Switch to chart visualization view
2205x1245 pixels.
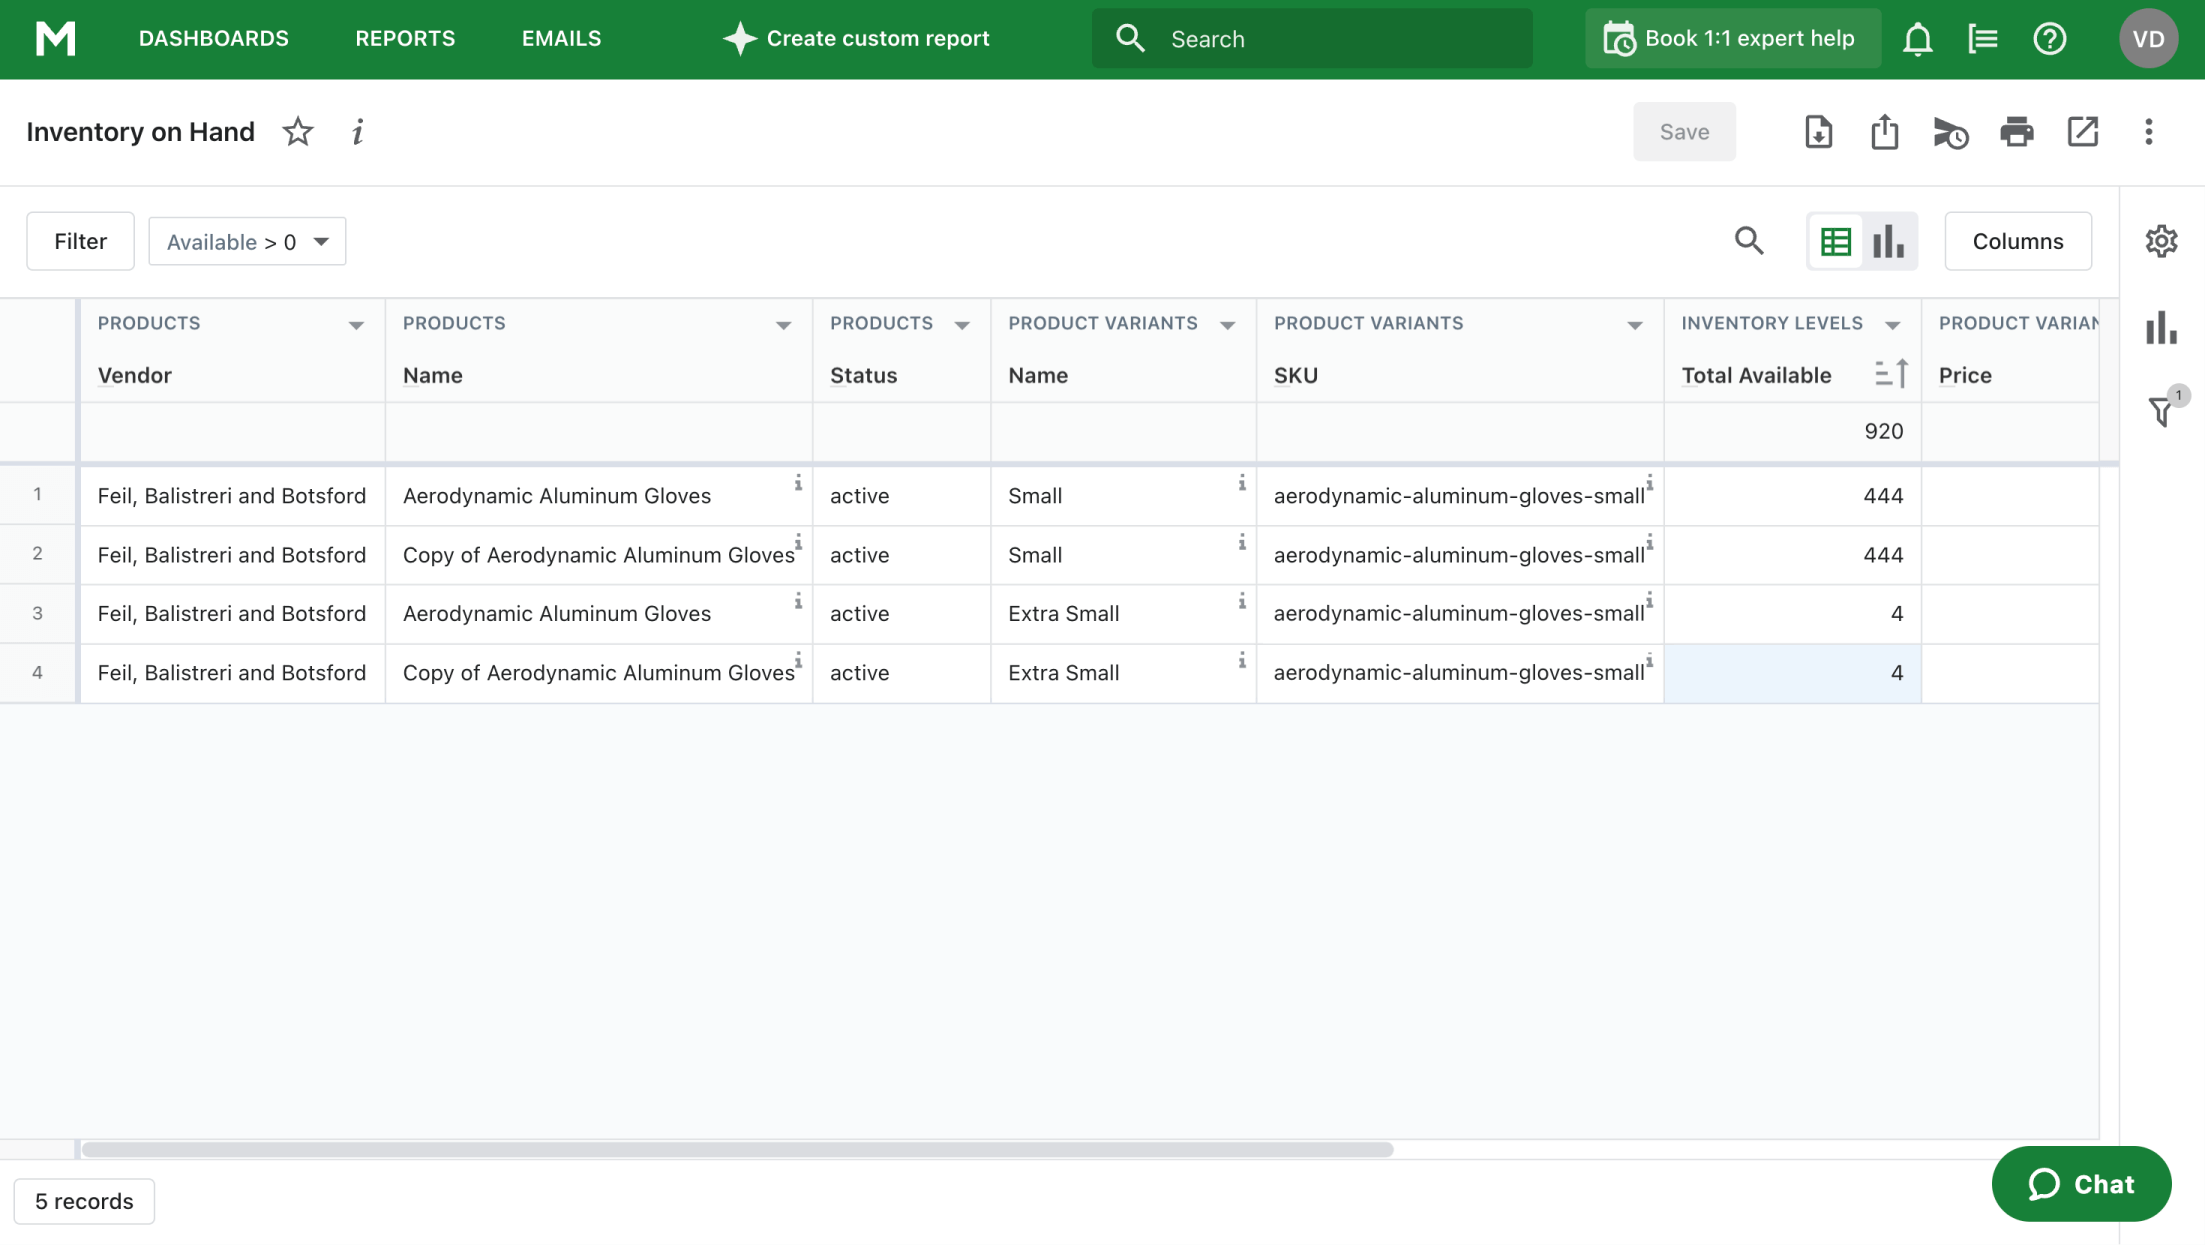click(x=1888, y=241)
